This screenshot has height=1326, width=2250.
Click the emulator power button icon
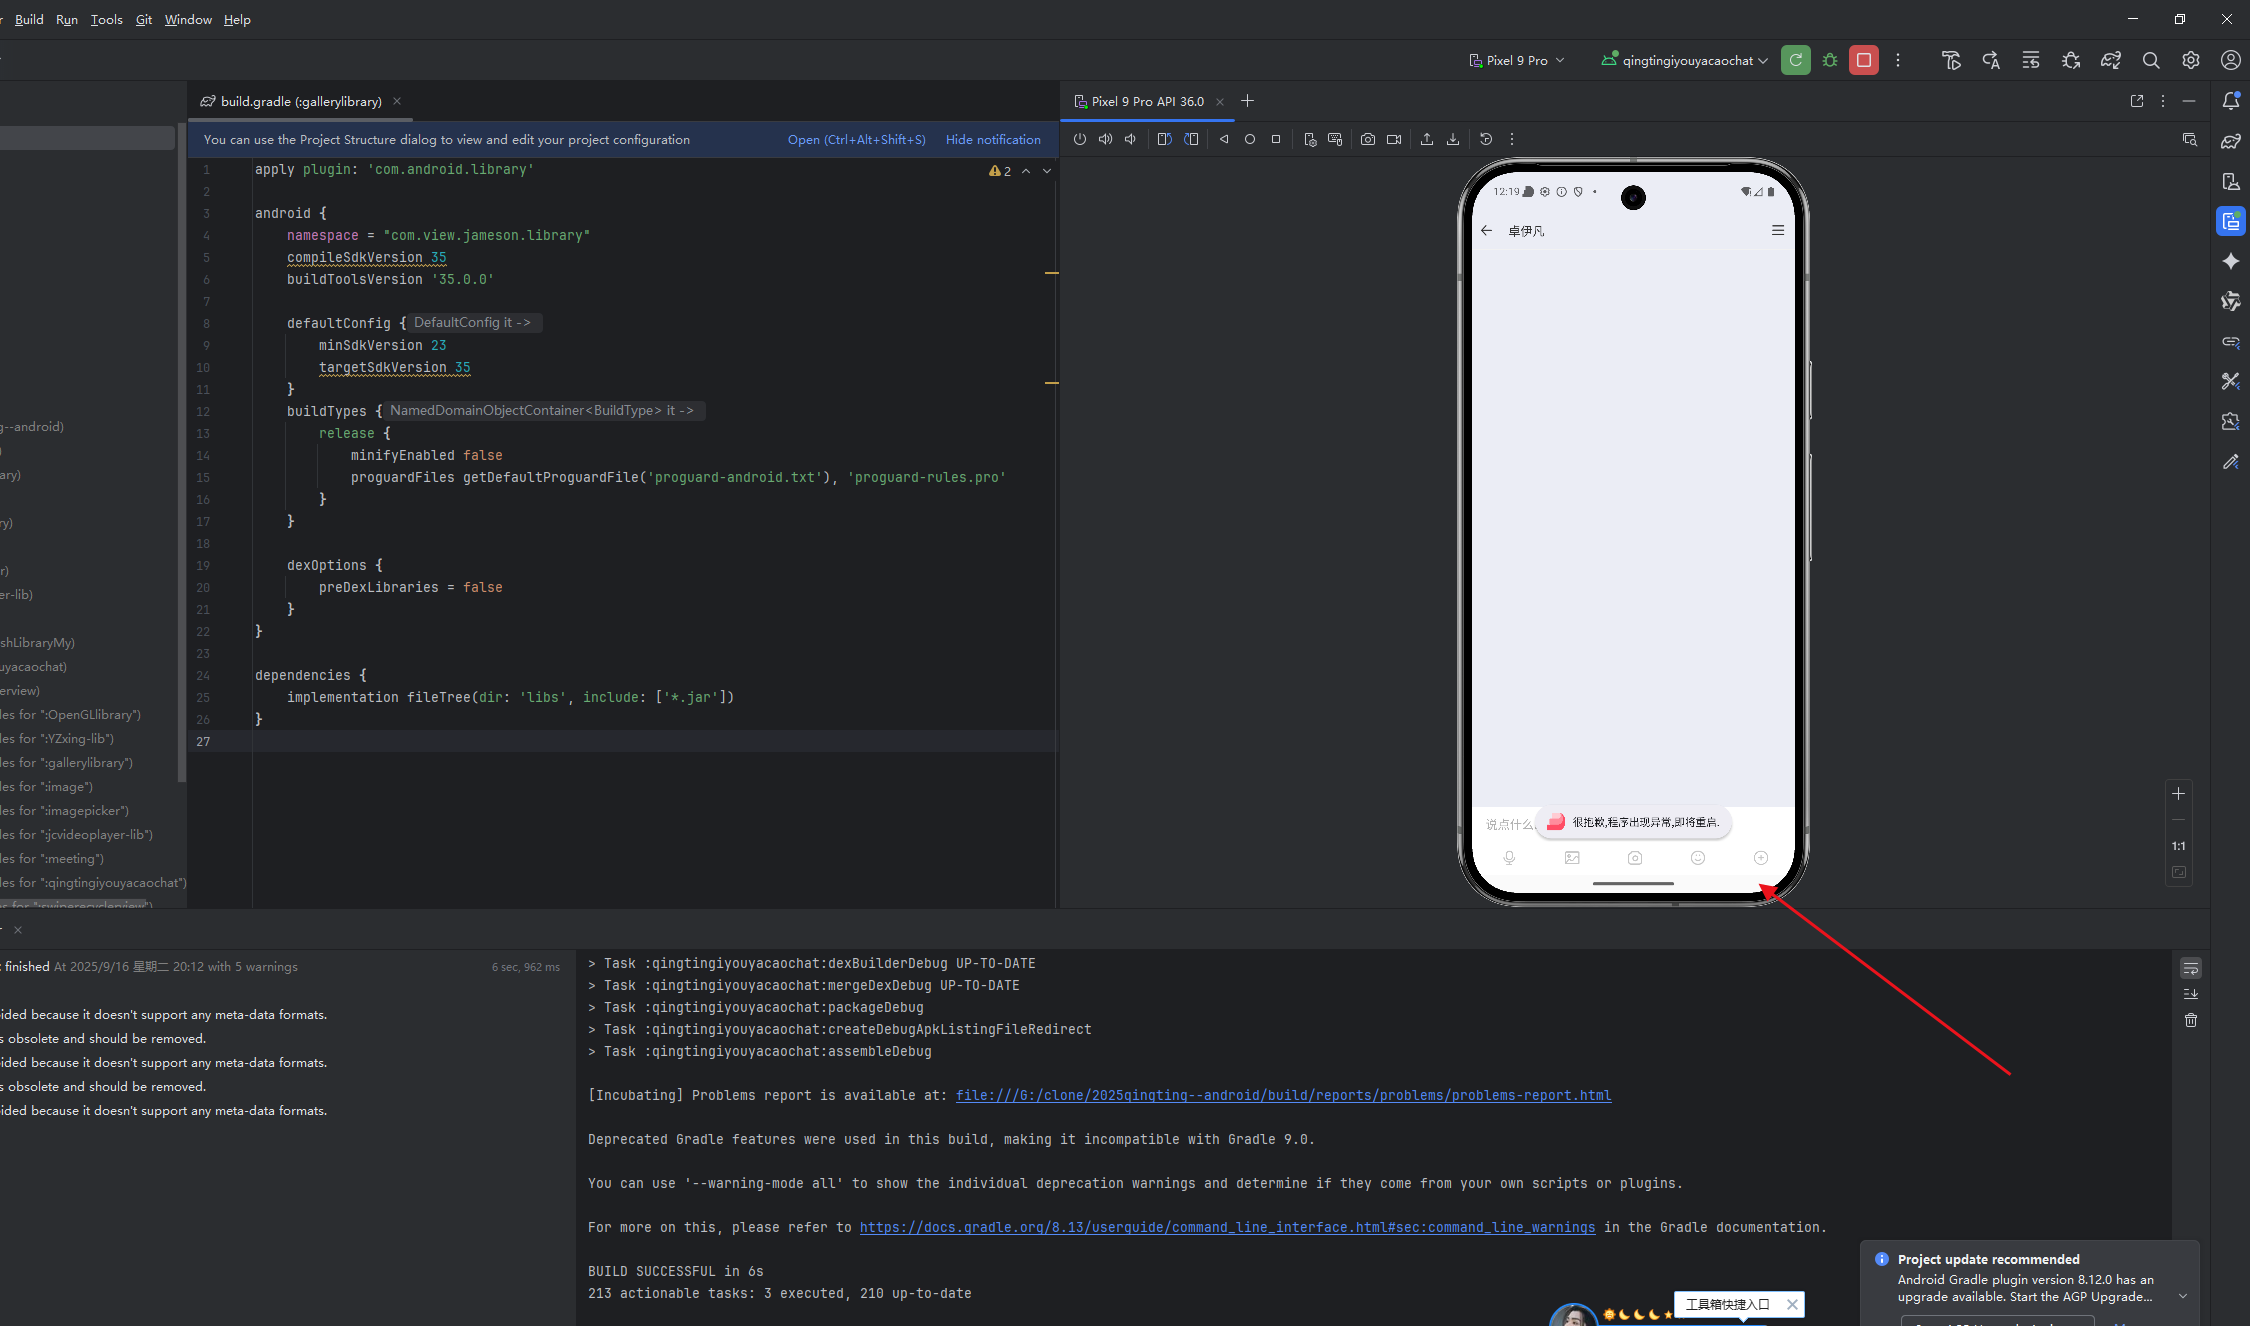click(1080, 140)
